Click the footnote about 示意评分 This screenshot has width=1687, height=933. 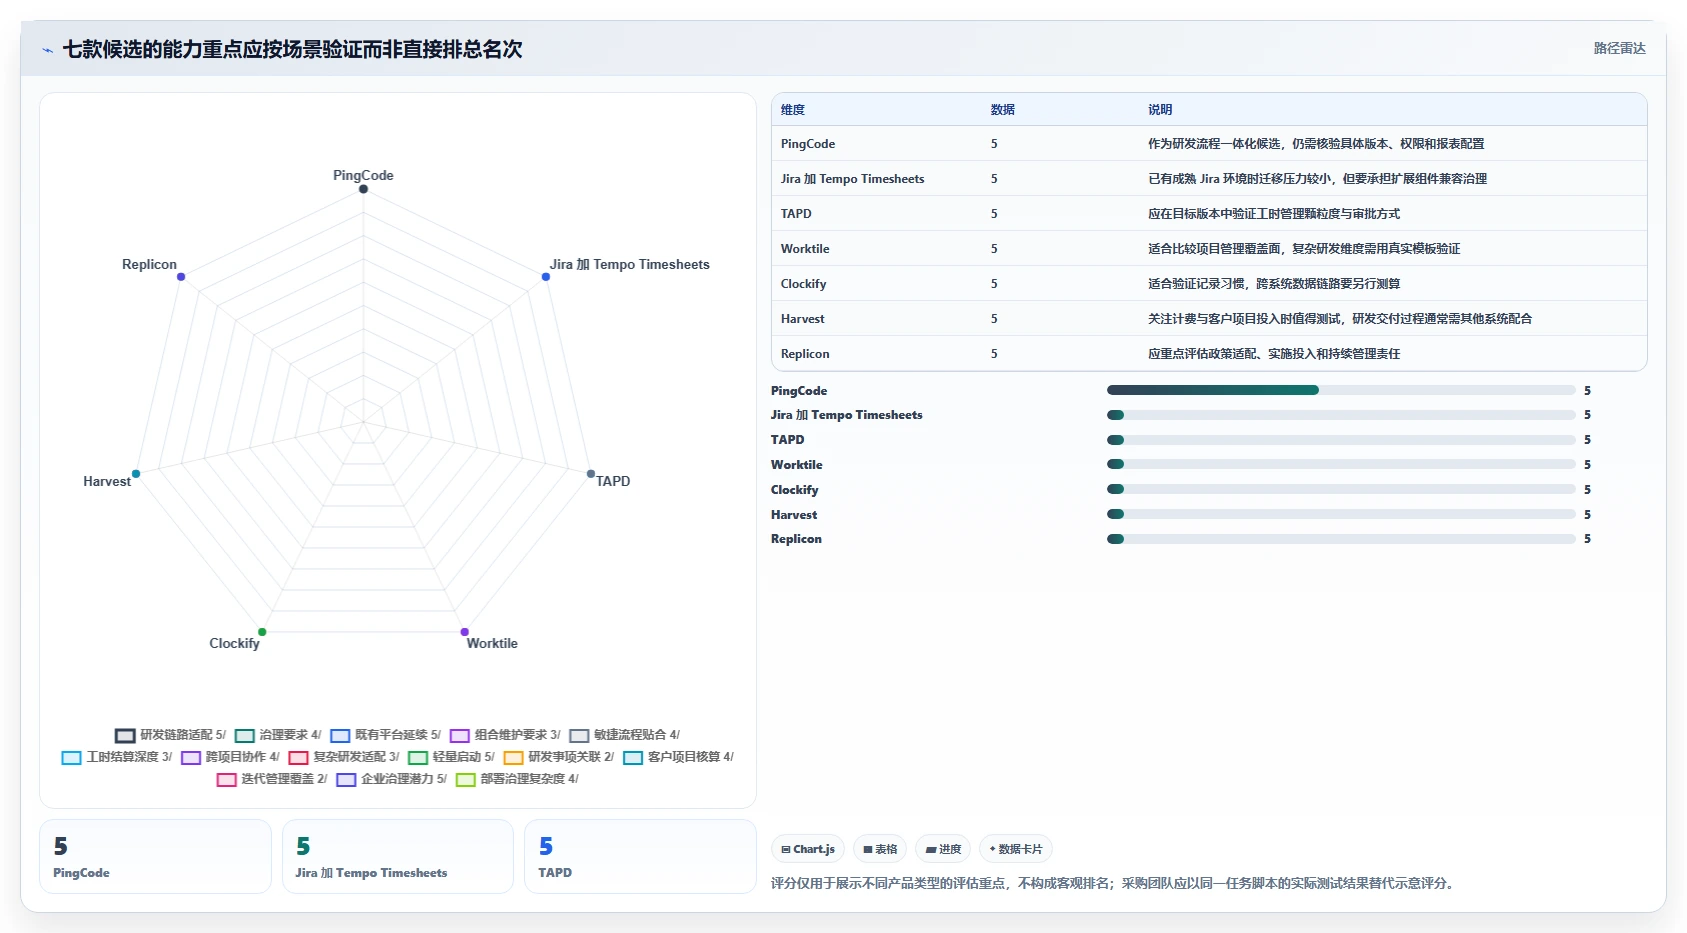pyautogui.click(x=1115, y=883)
